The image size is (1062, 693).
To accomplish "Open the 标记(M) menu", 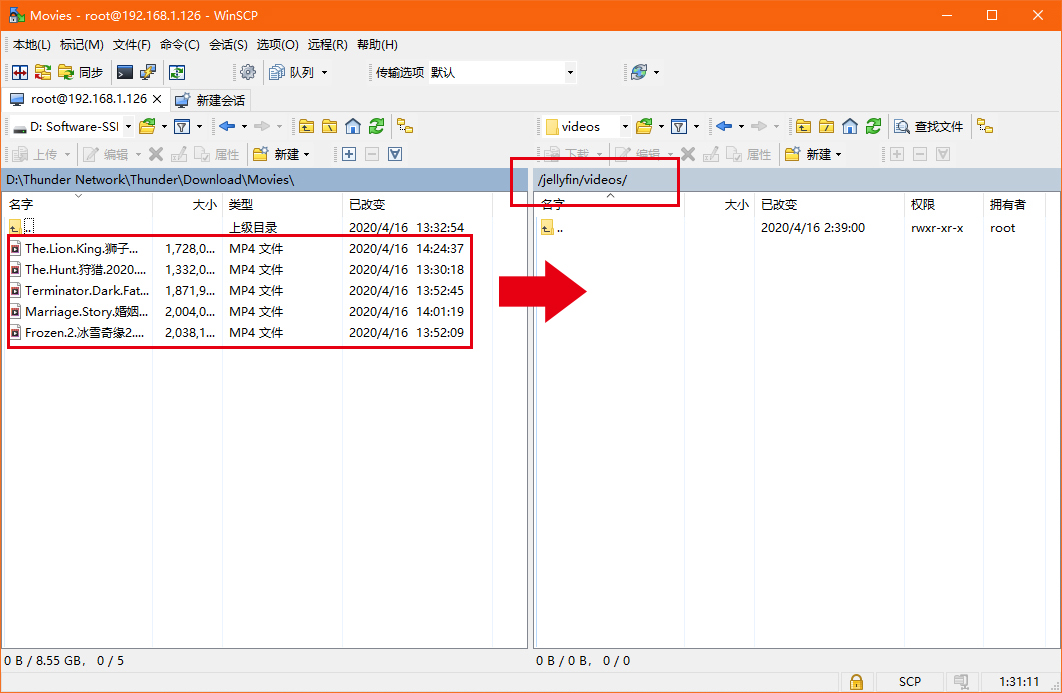I will [81, 45].
